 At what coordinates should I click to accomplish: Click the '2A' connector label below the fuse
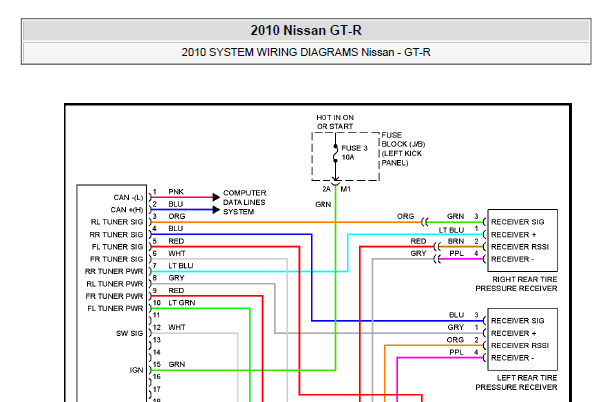326,189
